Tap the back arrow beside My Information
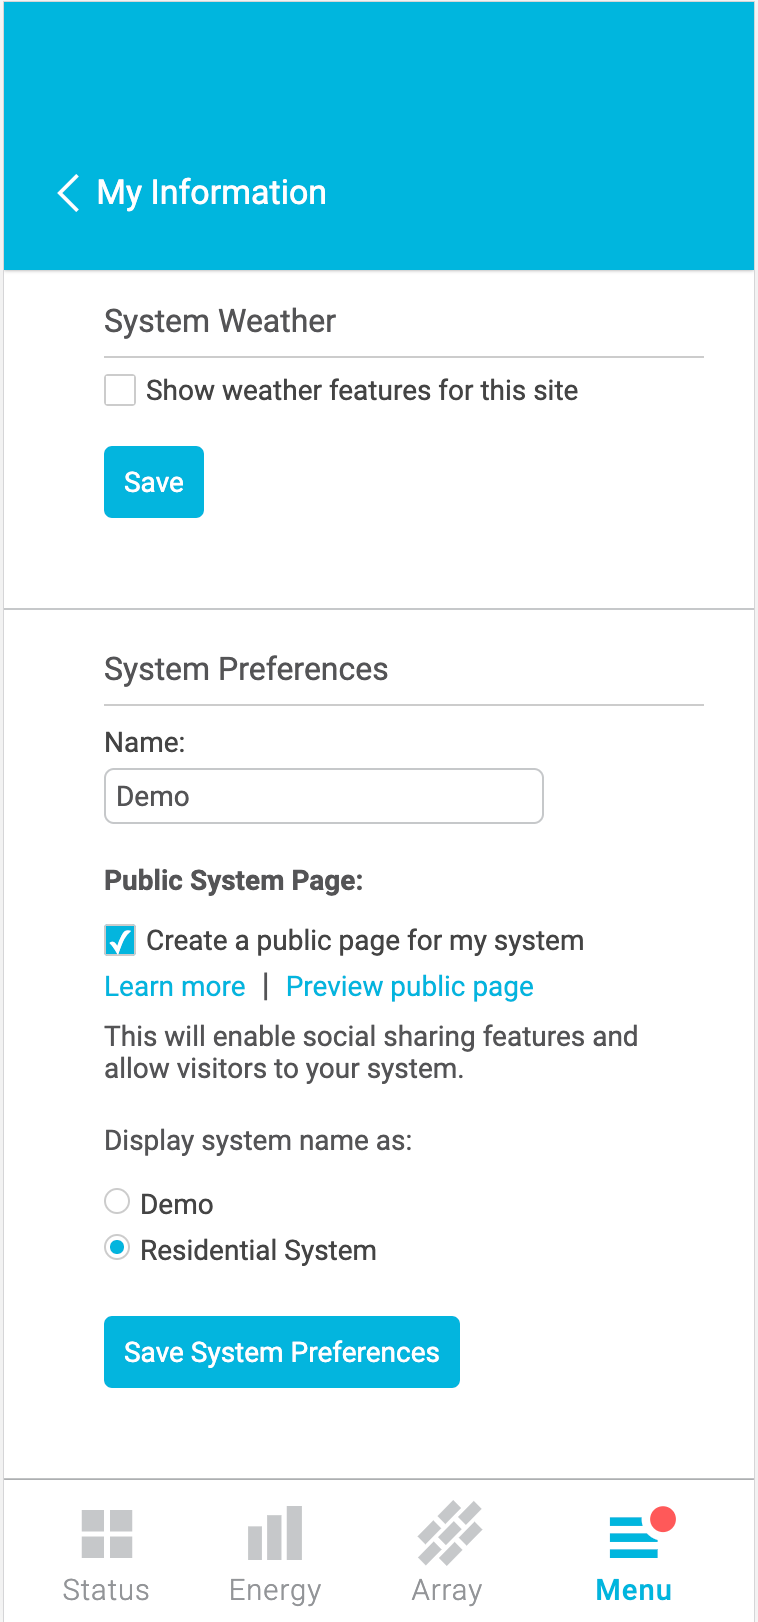This screenshot has width=758, height=1622. [67, 193]
